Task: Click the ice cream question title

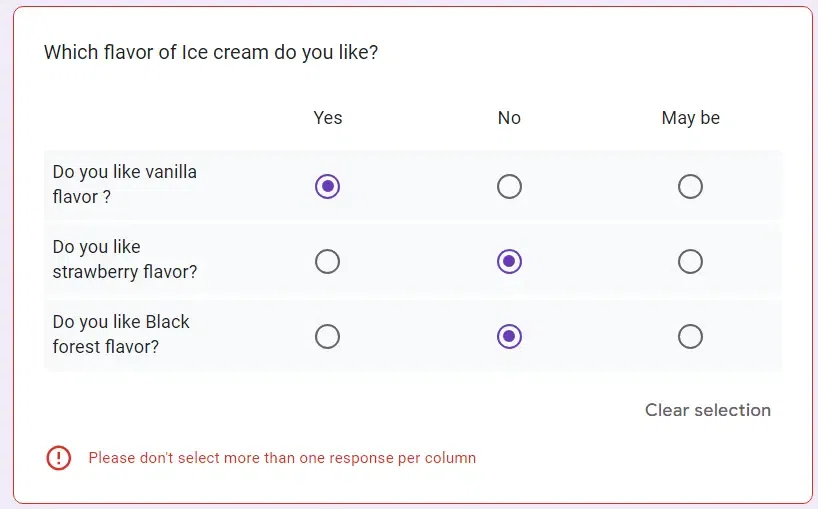Action: pyautogui.click(x=211, y=52)
